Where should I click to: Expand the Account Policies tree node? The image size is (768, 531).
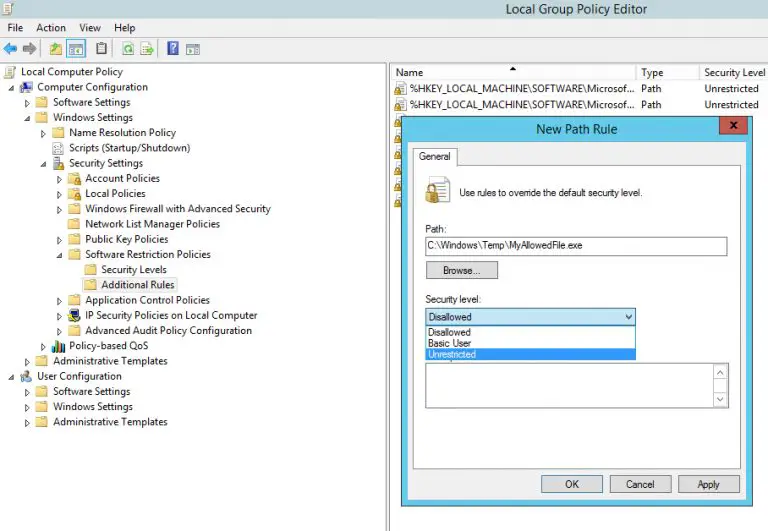pyautogui.click(x=59, y=179)
